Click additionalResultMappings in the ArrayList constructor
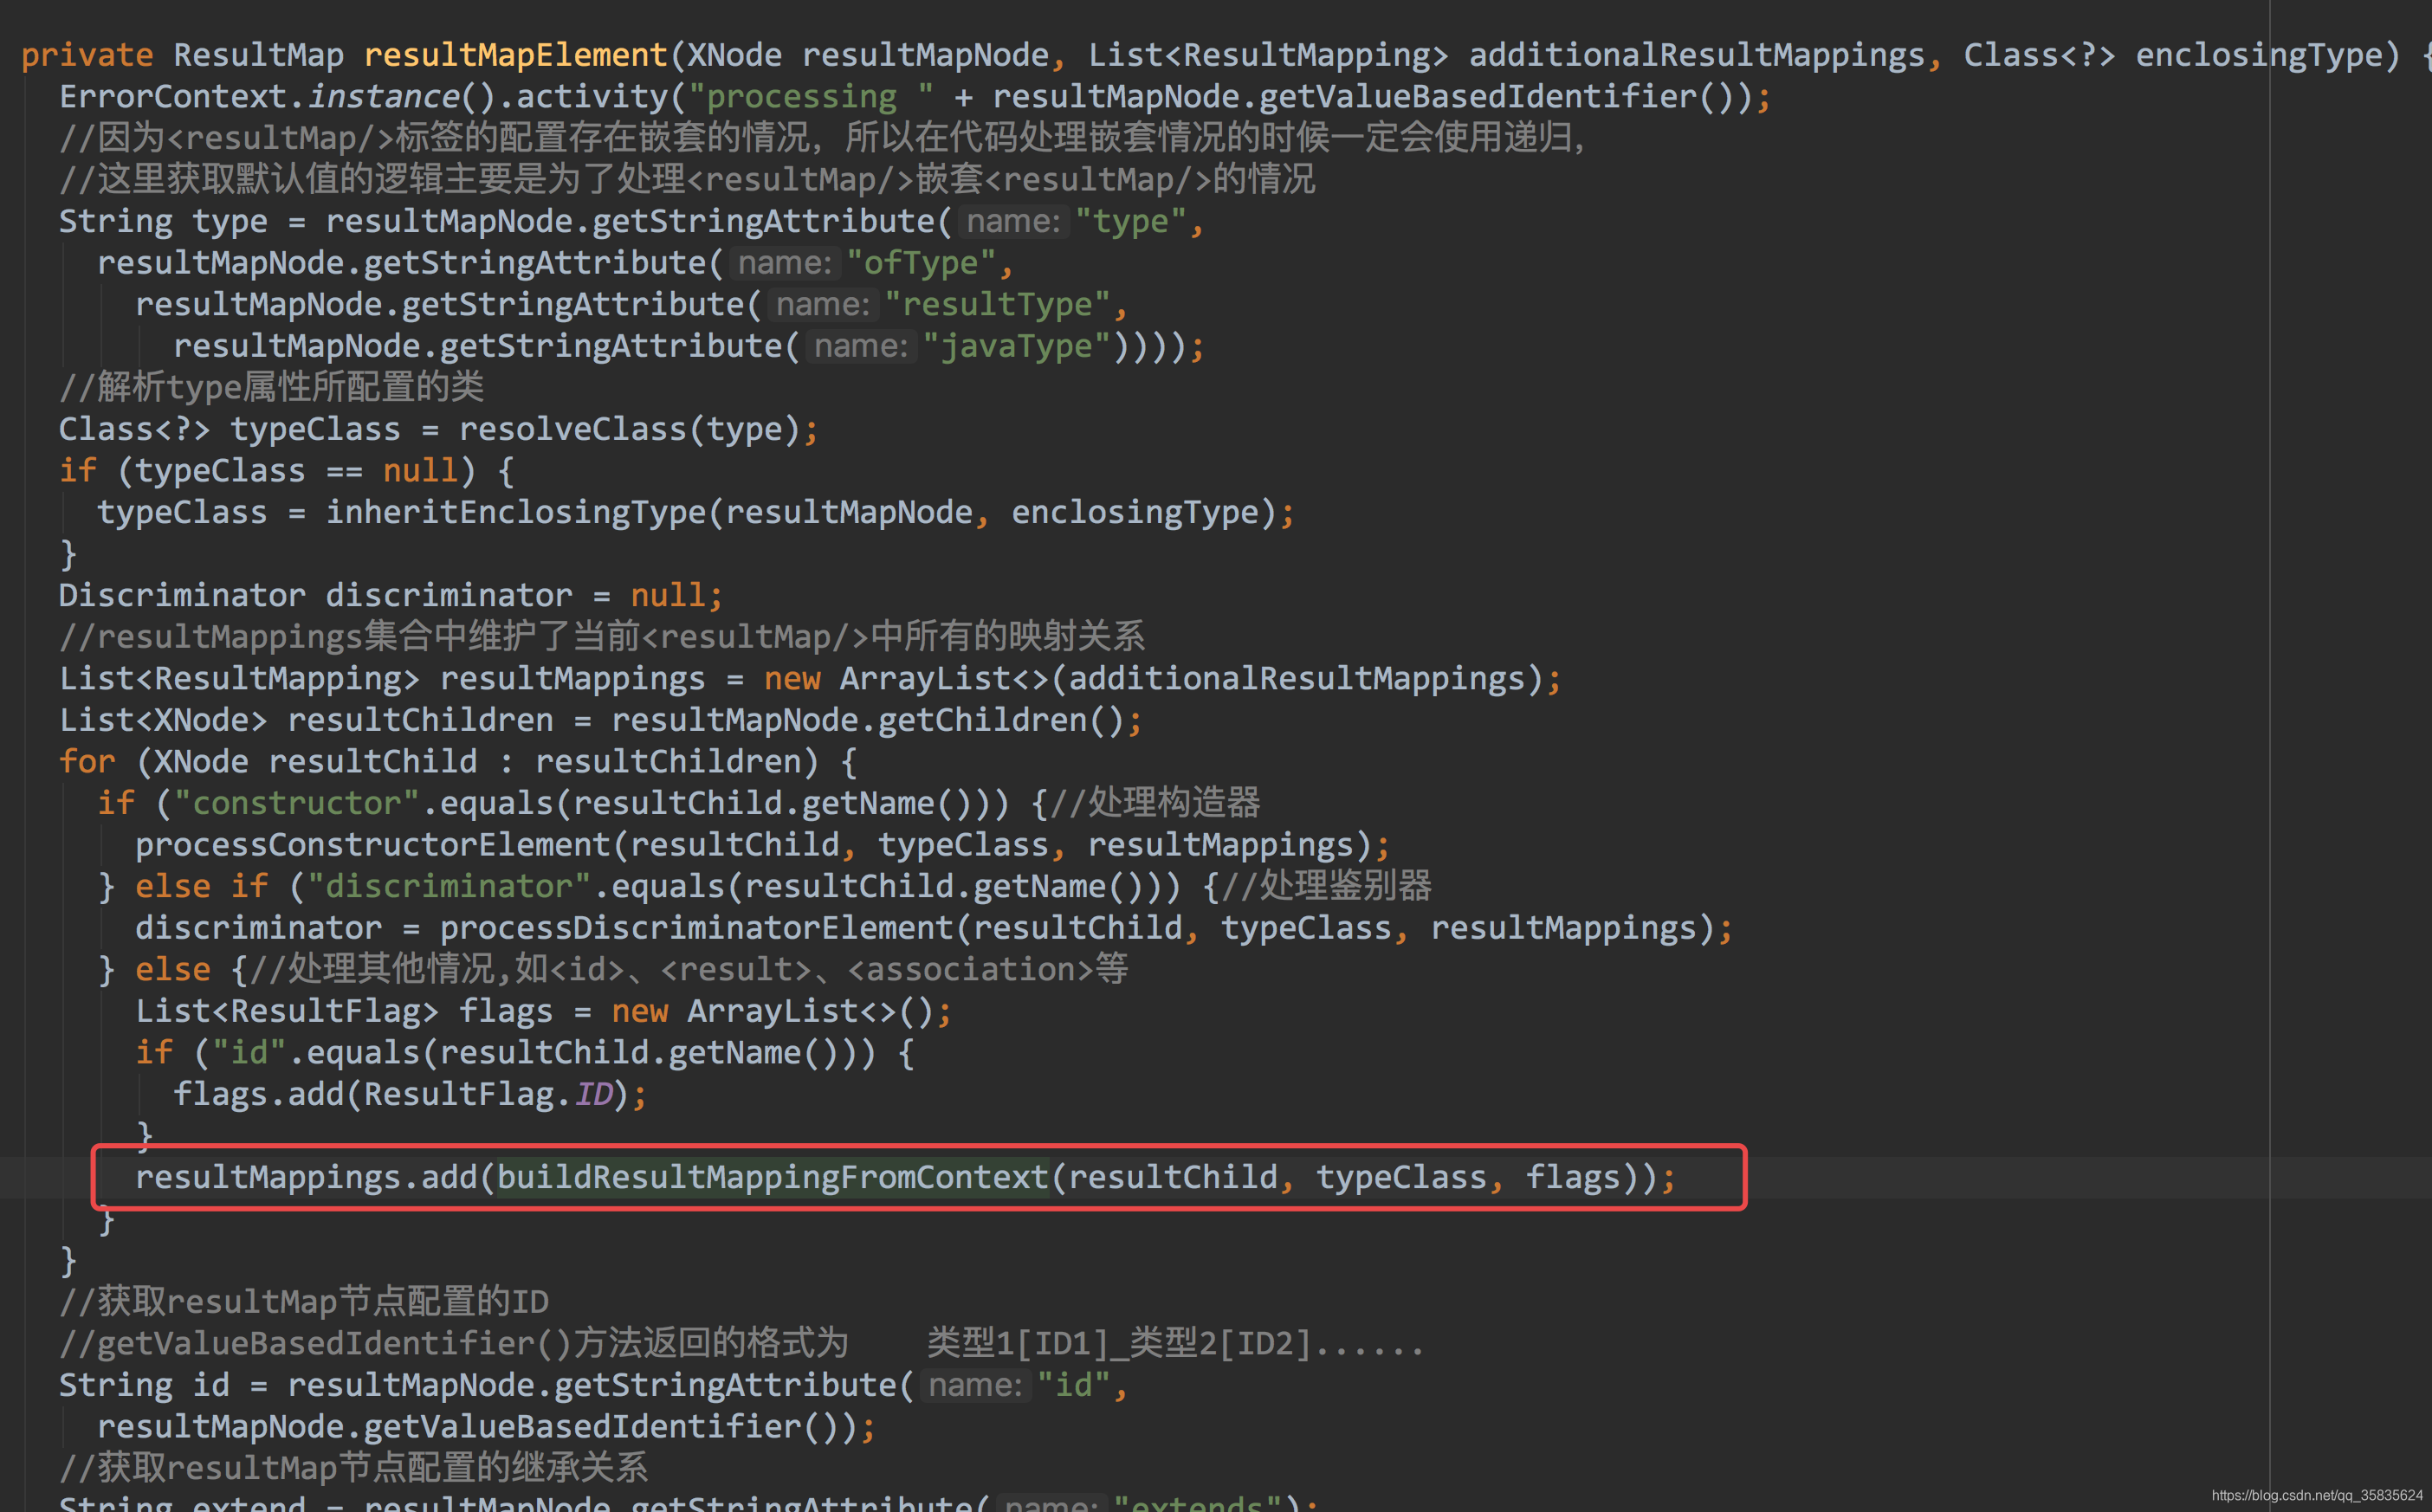Screen dimensions: 2432x1512 tap(1297, 678)
